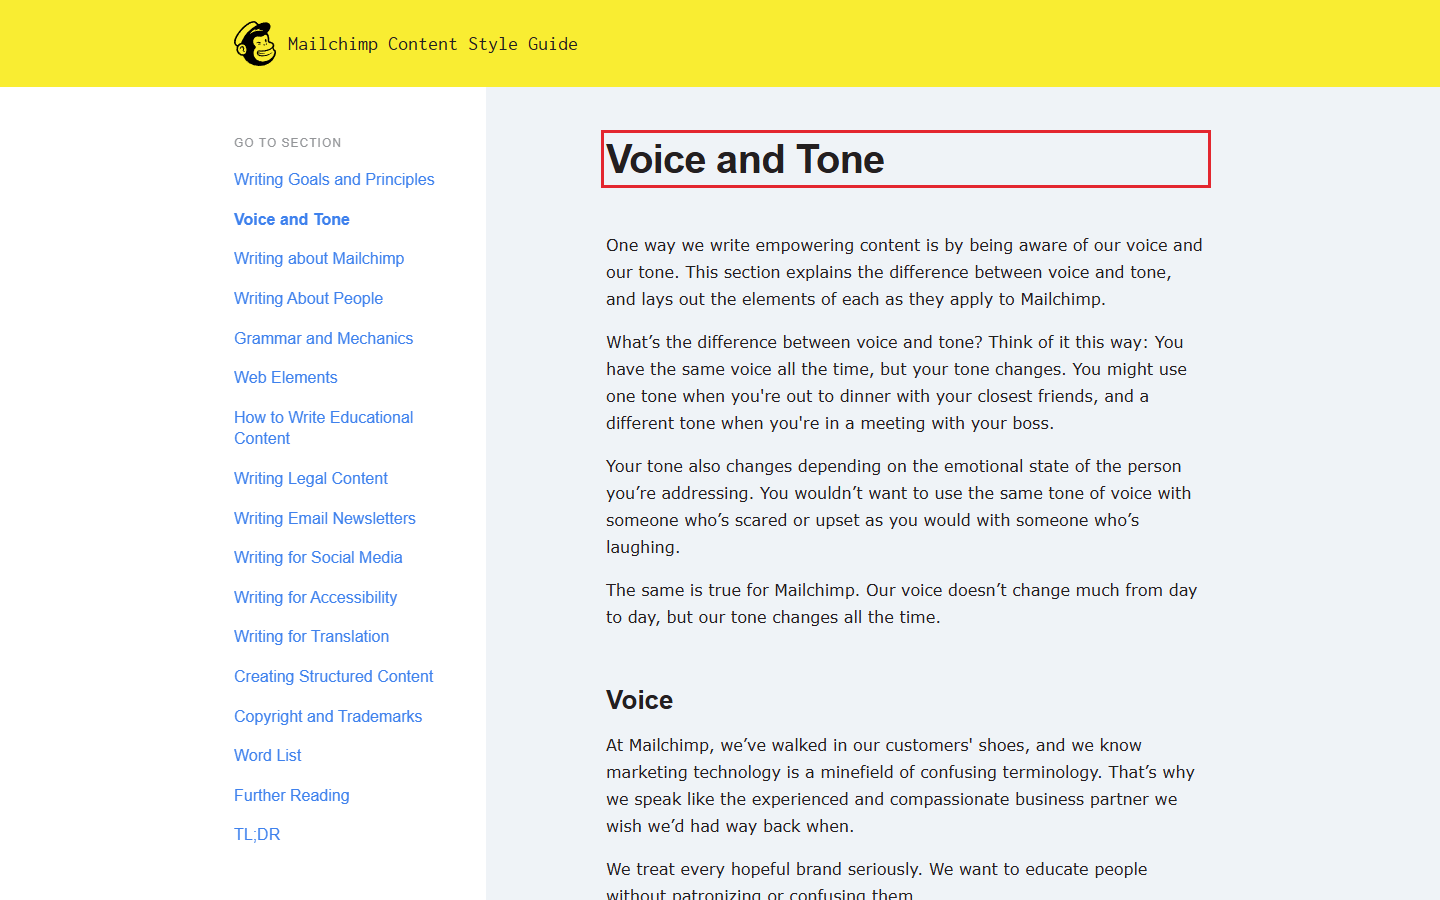Go to Web Elements section
1440x900 pixels.
(x=286, y=377)
